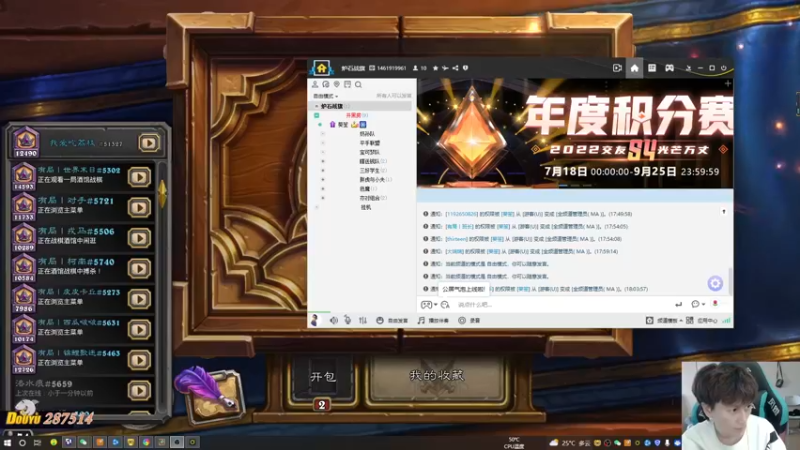The height and width of the screenshot is (450, 800).
Task: Search members with the magnifier icon
Action: (x=358, y=84)
